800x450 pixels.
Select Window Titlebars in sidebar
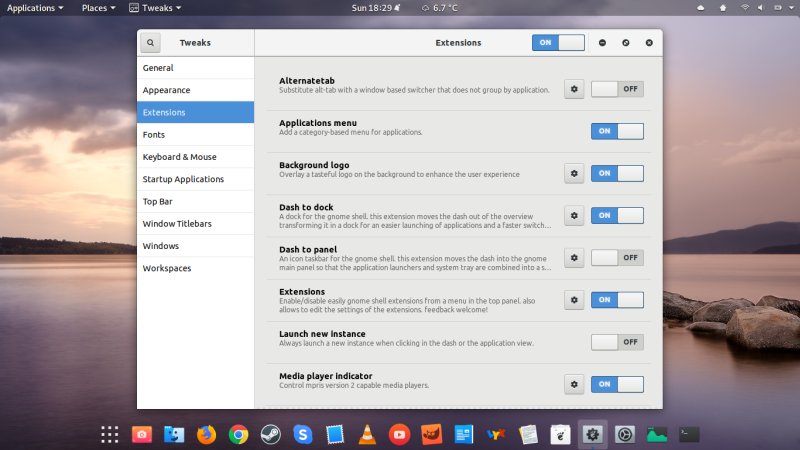(x=195, y=223)
